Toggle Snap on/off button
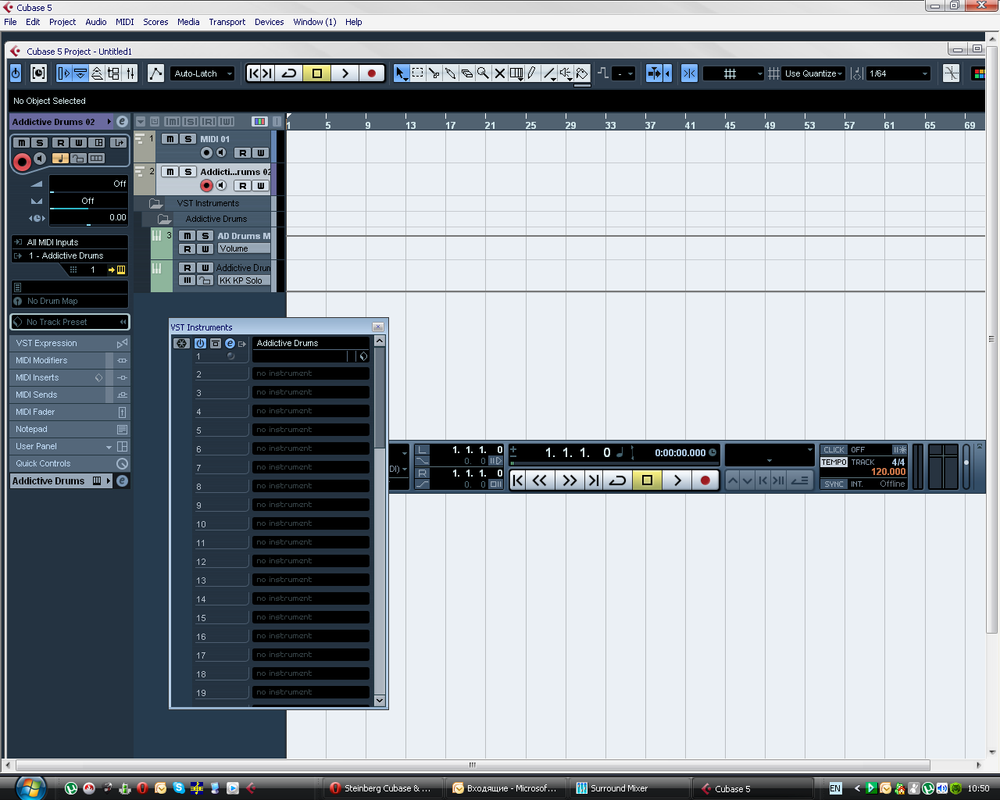Image resolution: width=1000 pixels, height=800 pixels. click(x=689, y=73)
